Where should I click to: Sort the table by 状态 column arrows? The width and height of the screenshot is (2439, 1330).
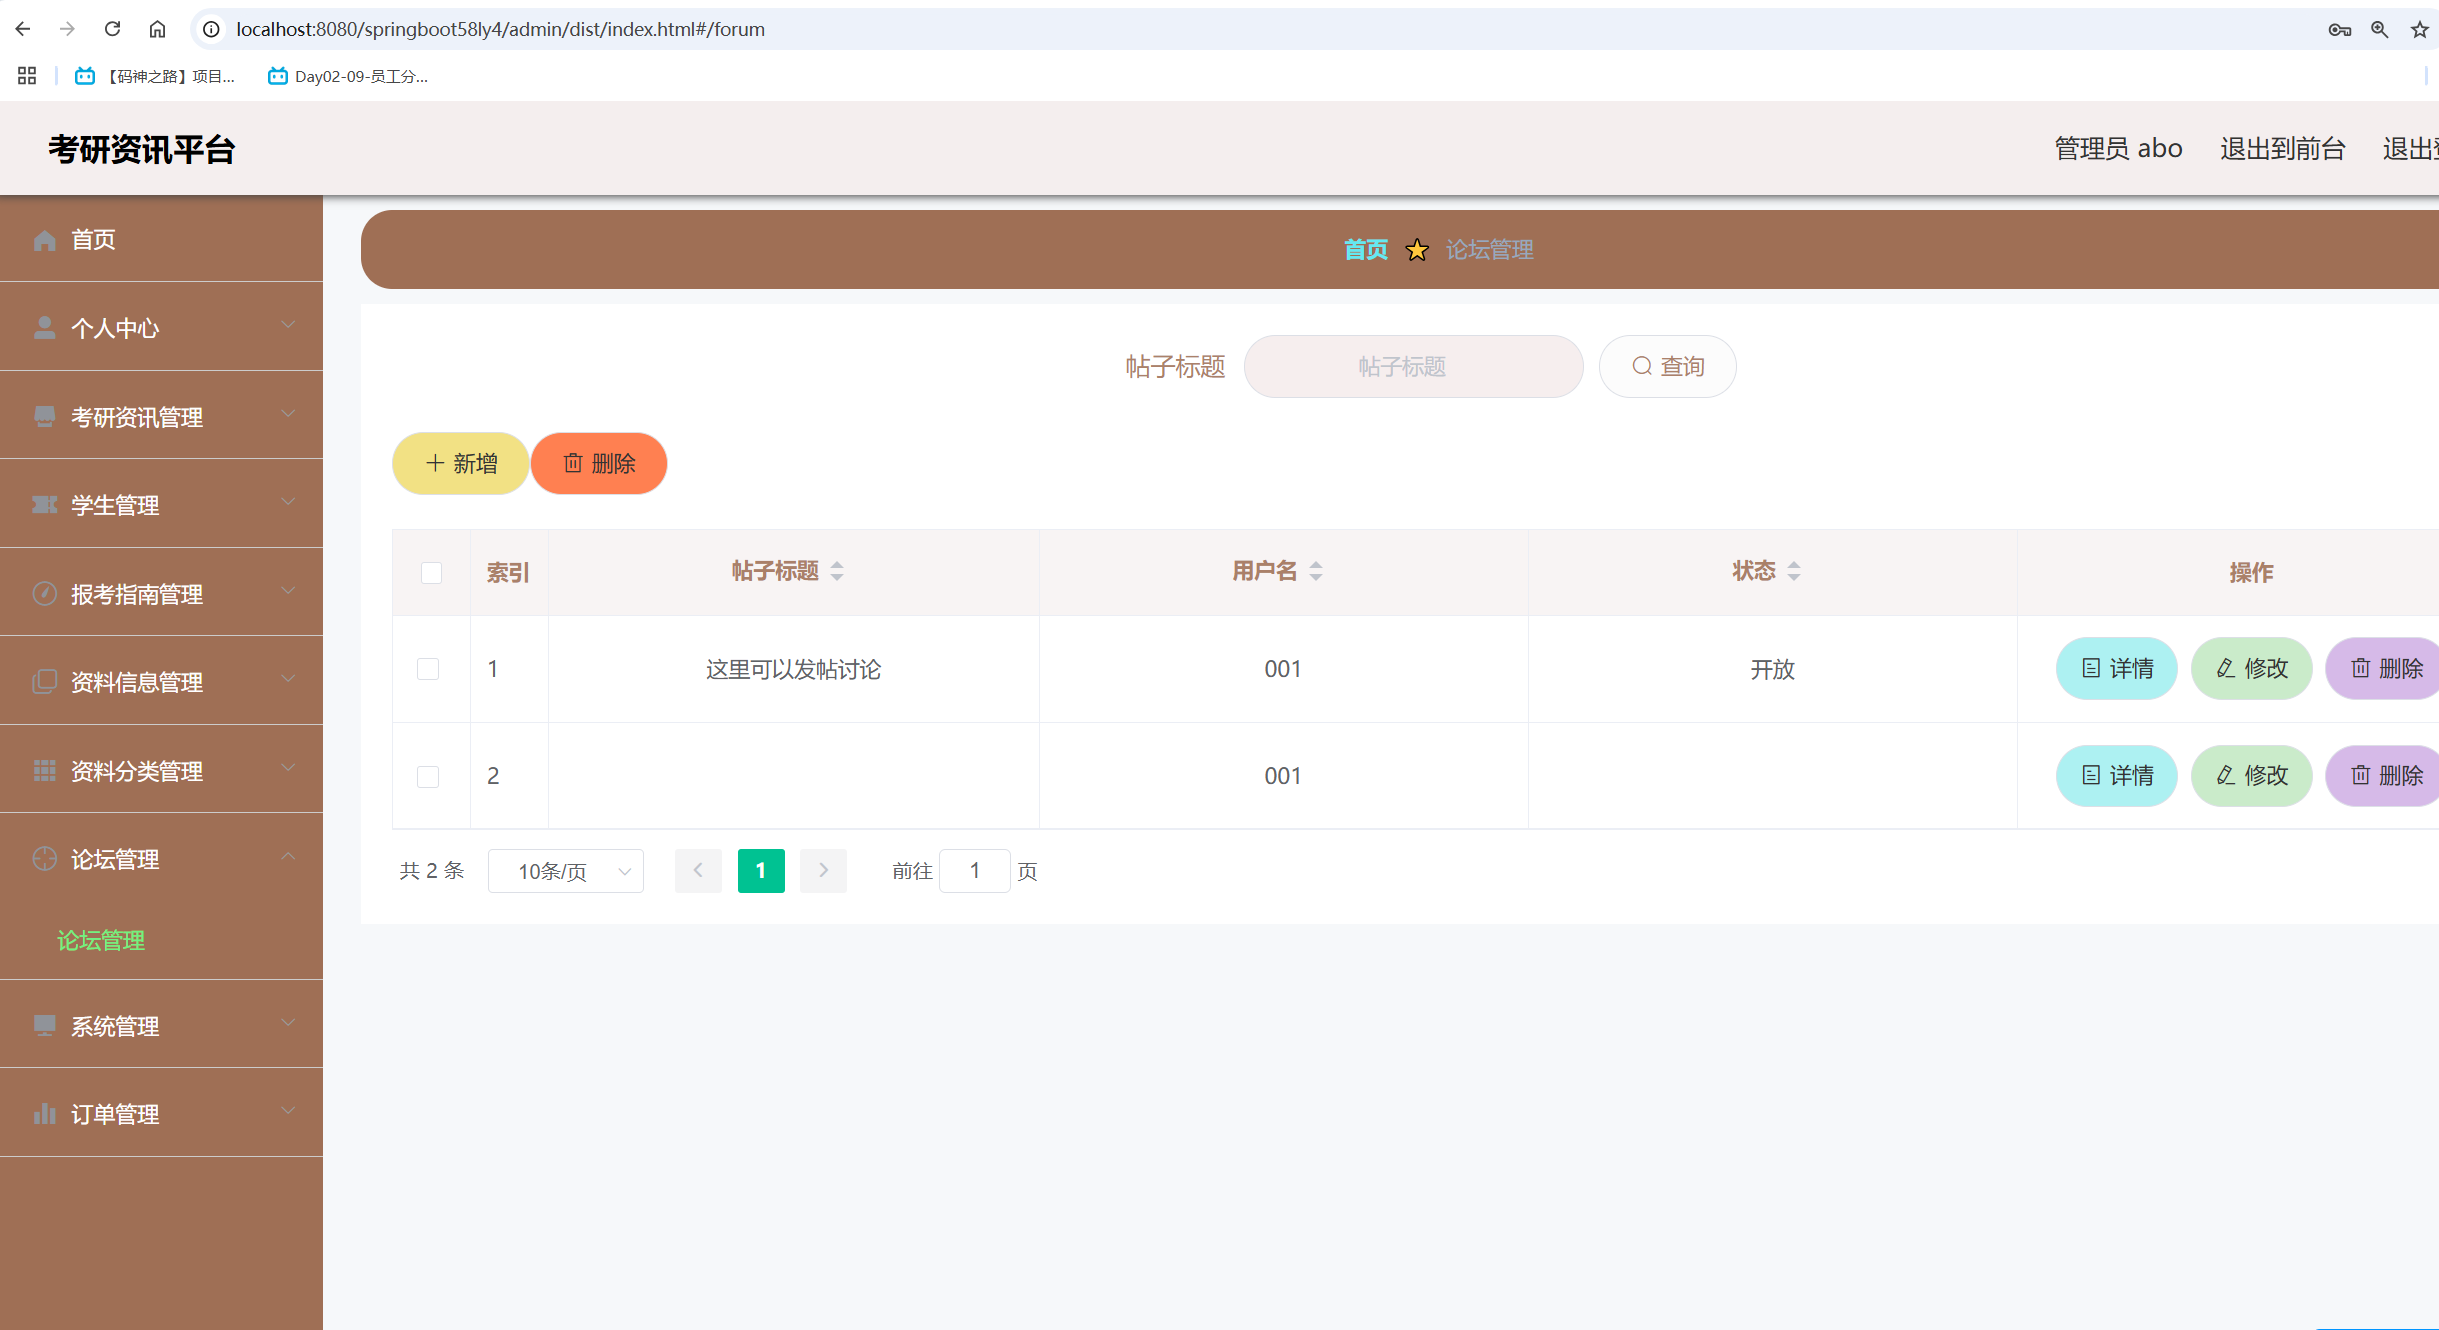(1794, 571)
